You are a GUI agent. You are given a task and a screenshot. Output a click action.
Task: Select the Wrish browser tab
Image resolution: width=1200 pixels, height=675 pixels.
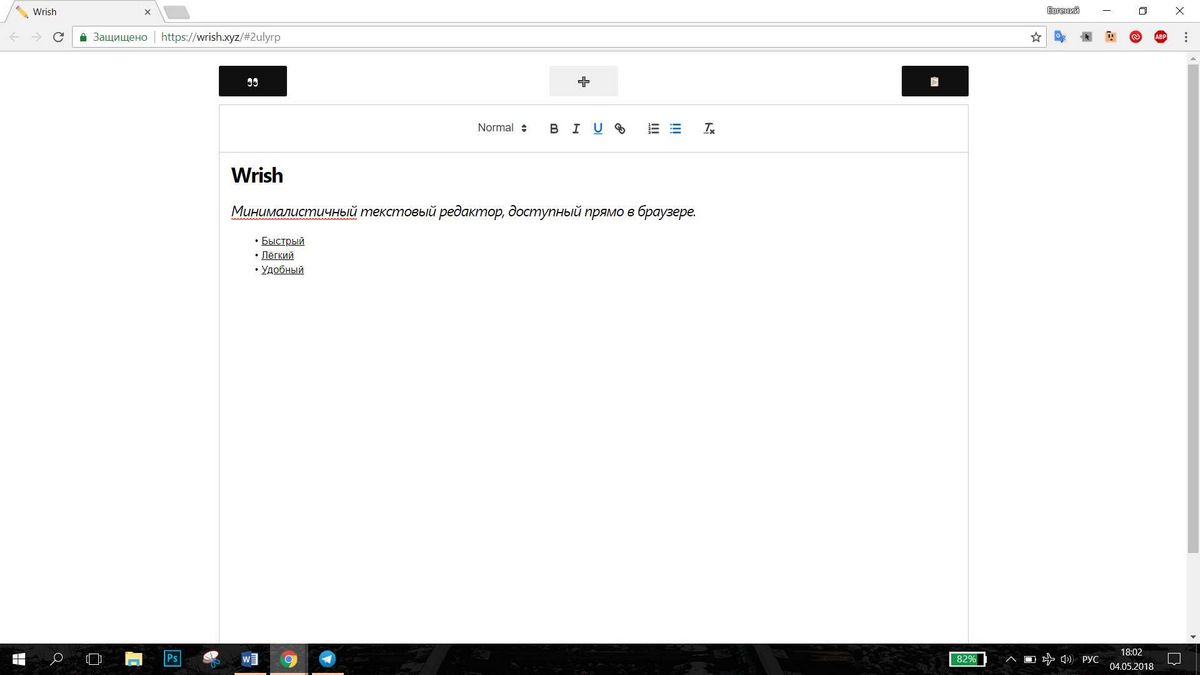pos(80,12)
